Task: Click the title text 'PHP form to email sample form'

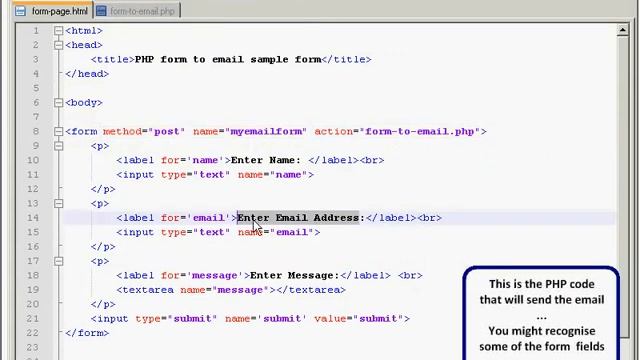Action: 228,60
